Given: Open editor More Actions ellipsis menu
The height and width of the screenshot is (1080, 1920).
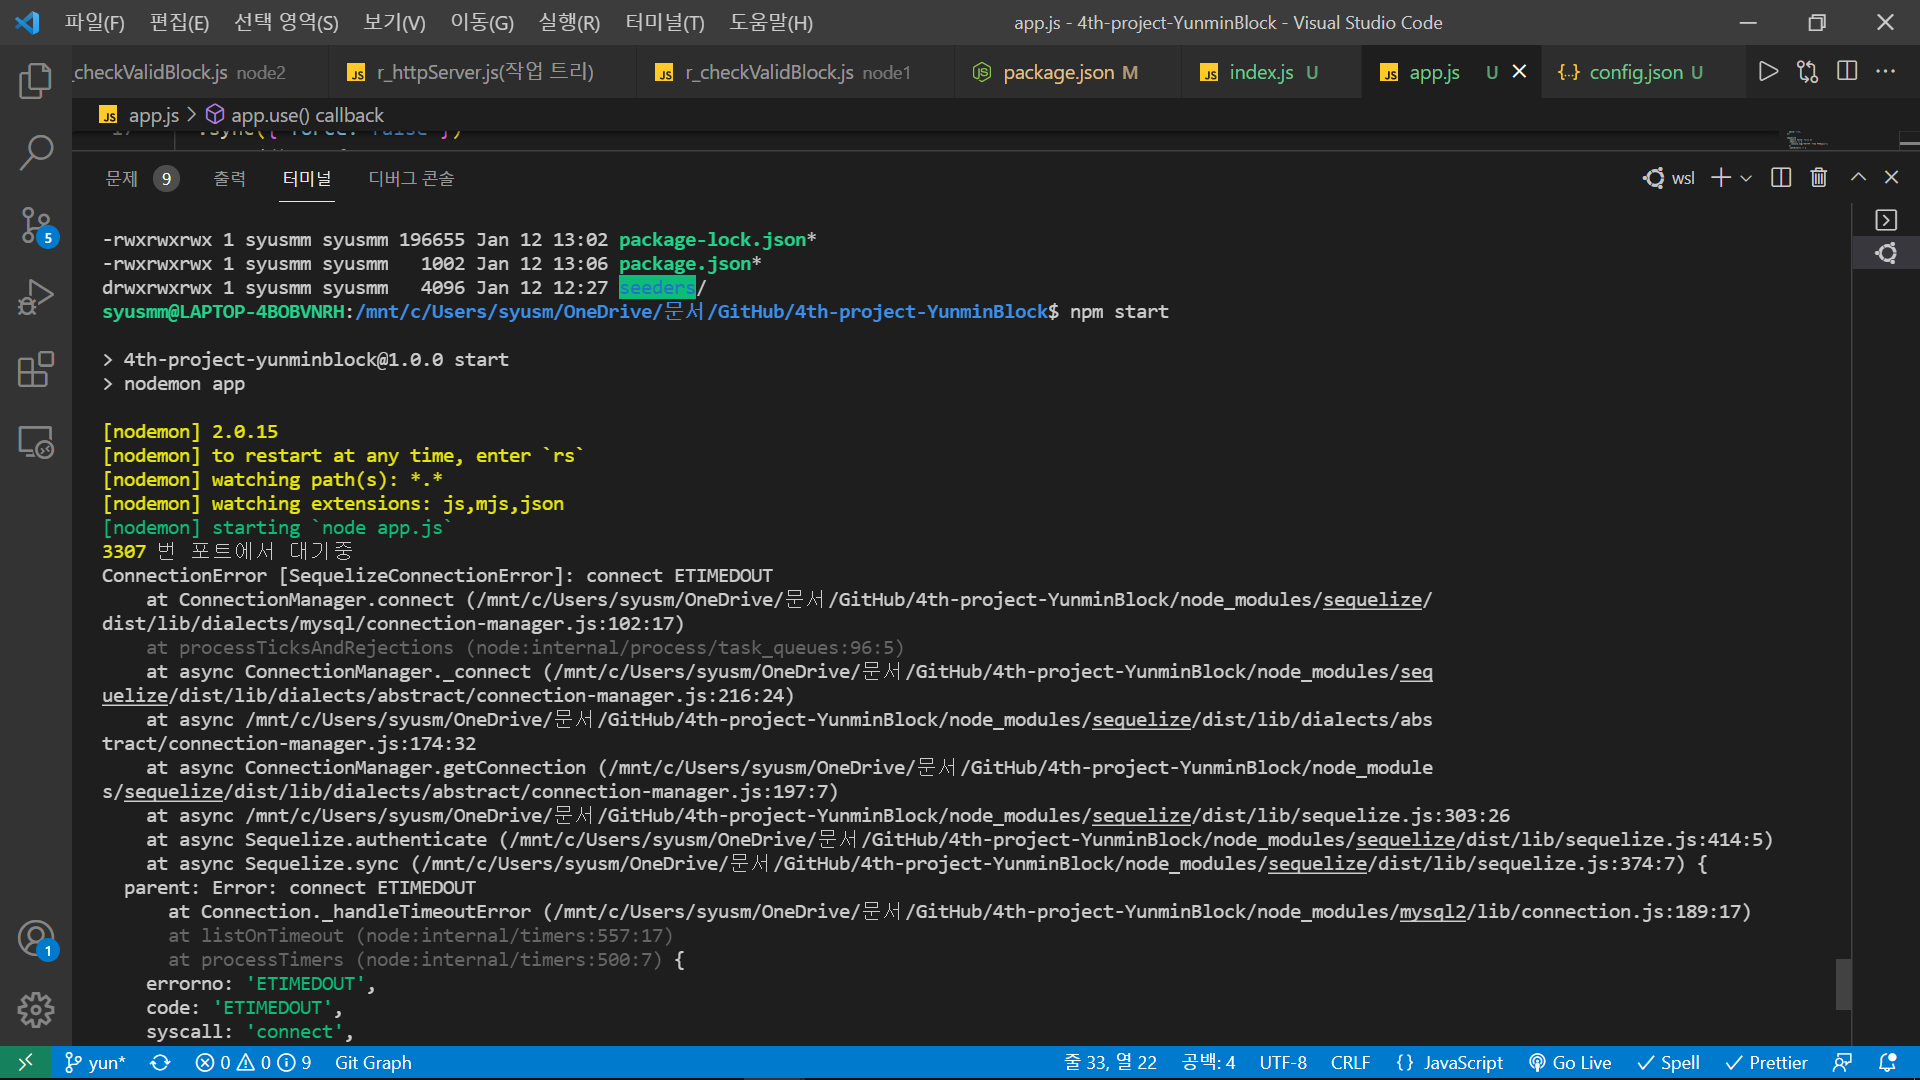Looking at the screenshot, I should [1885, 72].
